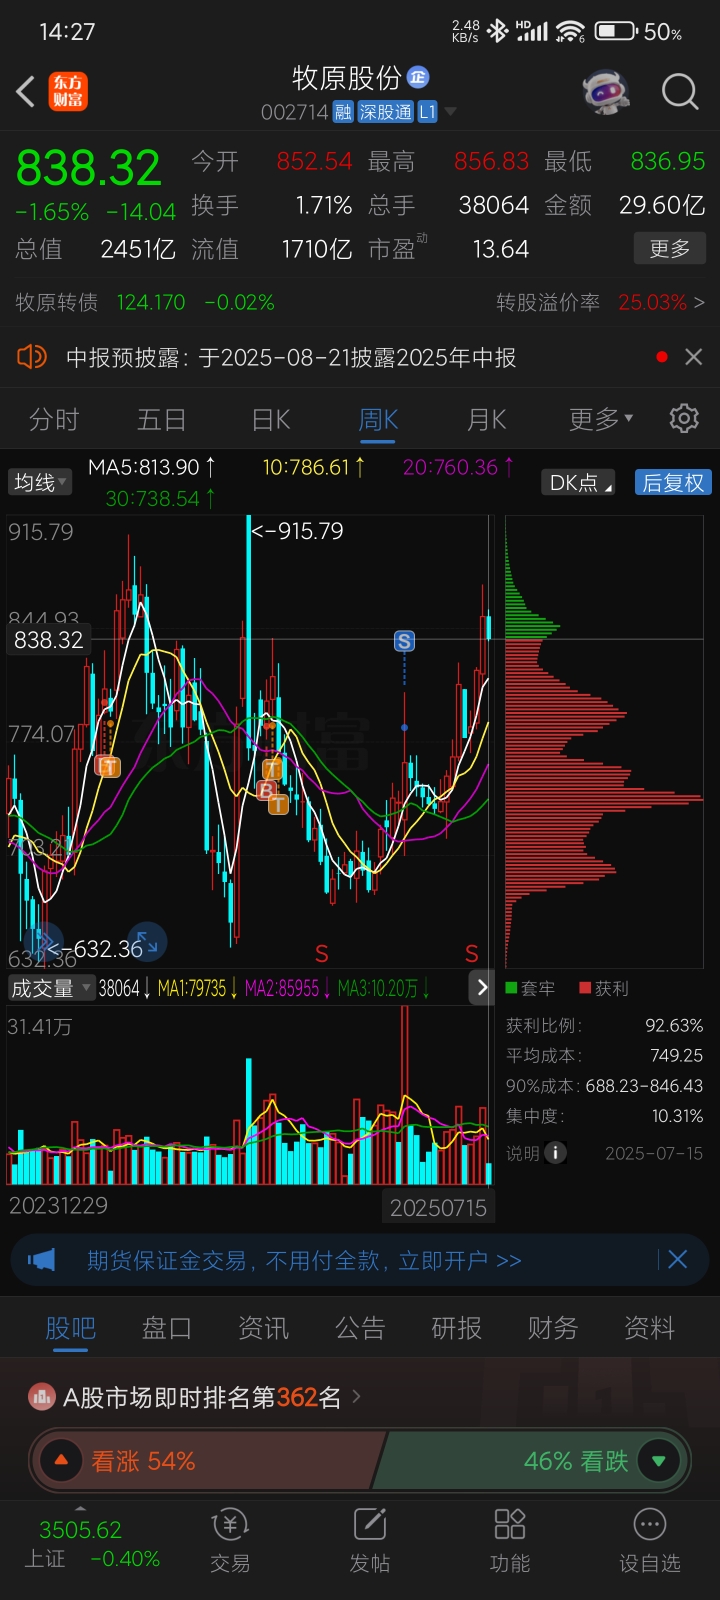Switch to 月K chart tab
This screenshot has width=720, height=1600.
click(487, 419)
